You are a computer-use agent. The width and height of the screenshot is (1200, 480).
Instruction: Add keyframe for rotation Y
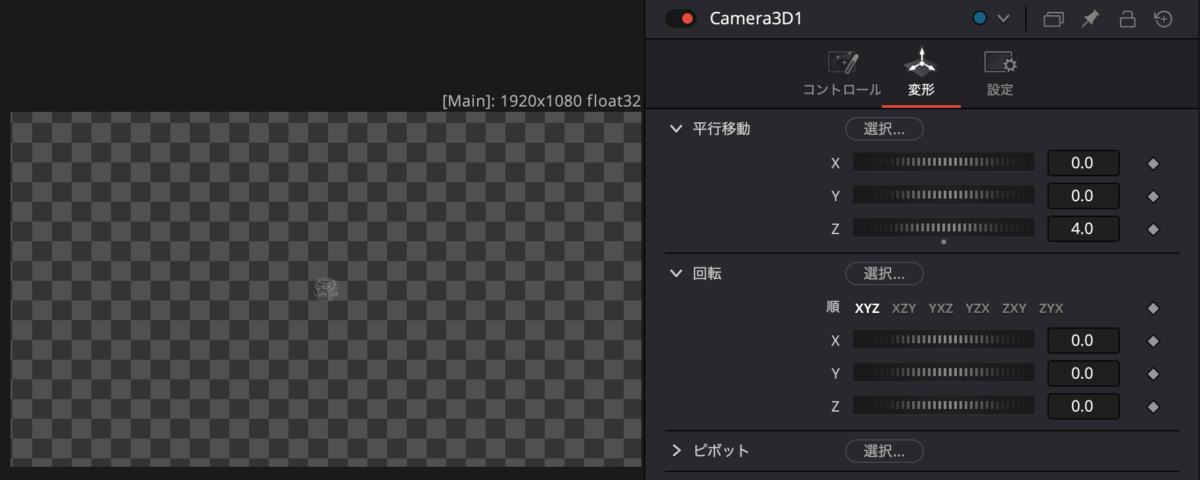(x=1152, y=374)
